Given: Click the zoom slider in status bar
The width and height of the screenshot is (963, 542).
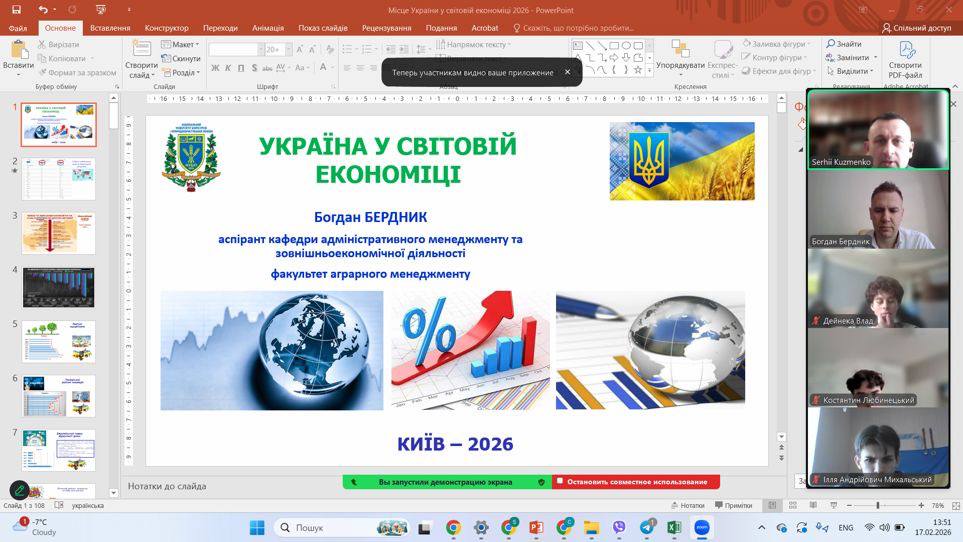Looking at the screenshot, I should [x=884, y=505].
